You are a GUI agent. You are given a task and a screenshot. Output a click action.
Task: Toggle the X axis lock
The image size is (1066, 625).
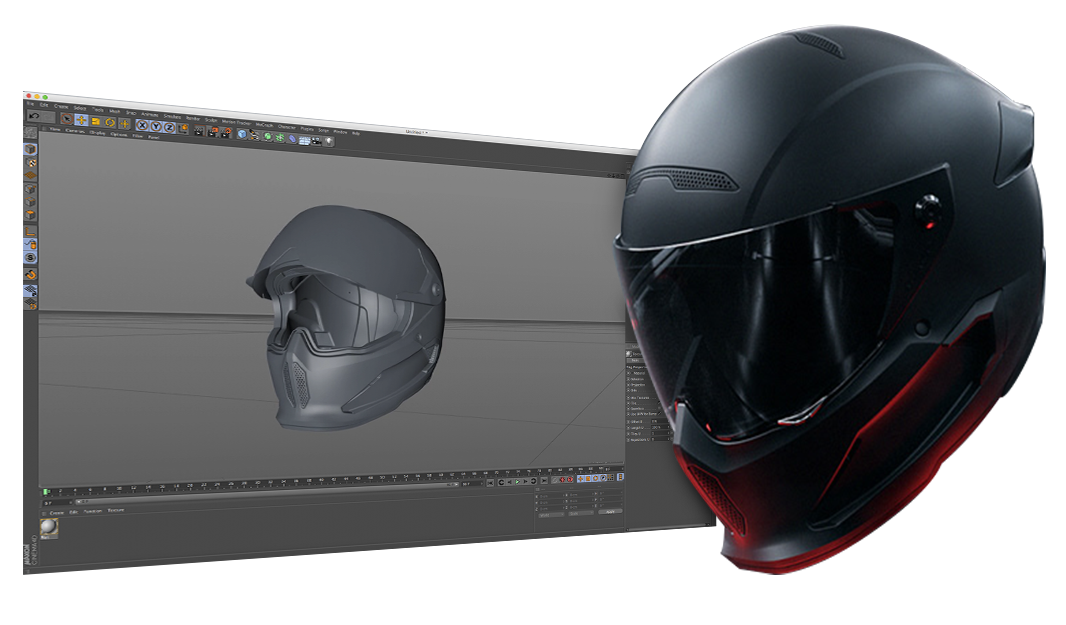tap(143, 126)
